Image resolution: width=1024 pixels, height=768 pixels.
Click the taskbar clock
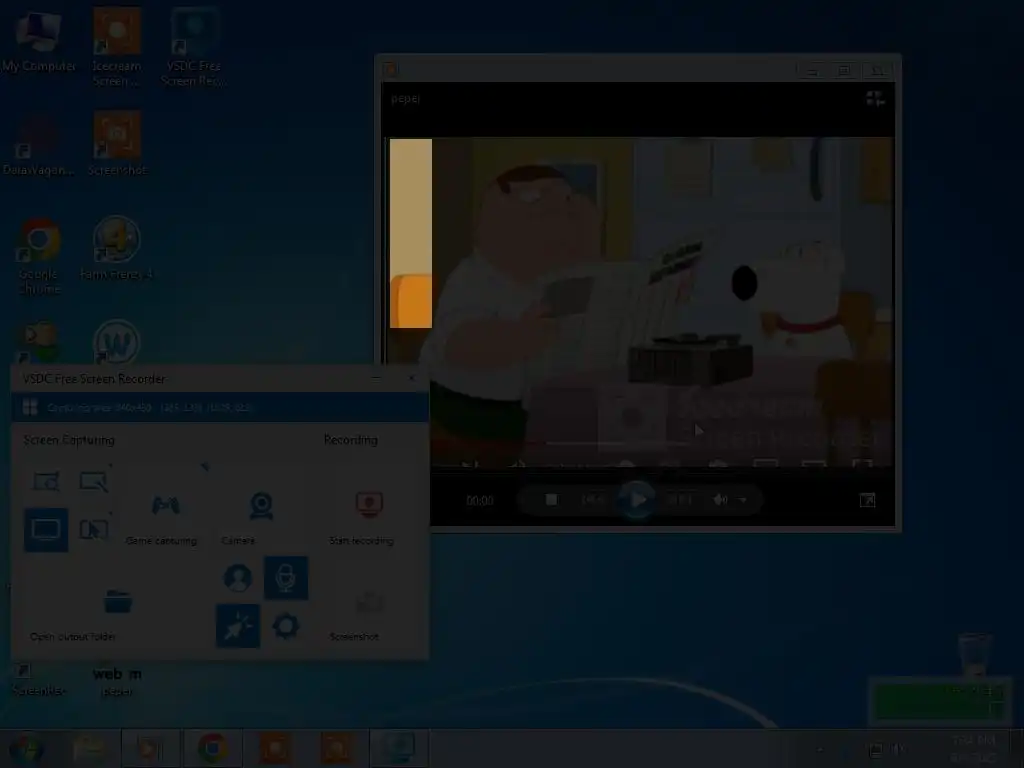(974, 748)
